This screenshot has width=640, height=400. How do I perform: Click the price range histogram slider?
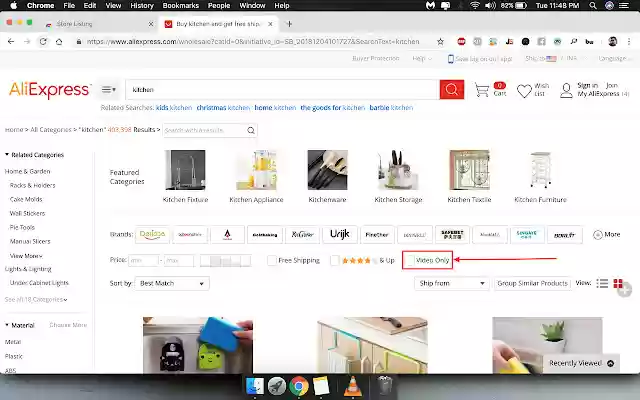pyautogui.click(x=225, y=260)
